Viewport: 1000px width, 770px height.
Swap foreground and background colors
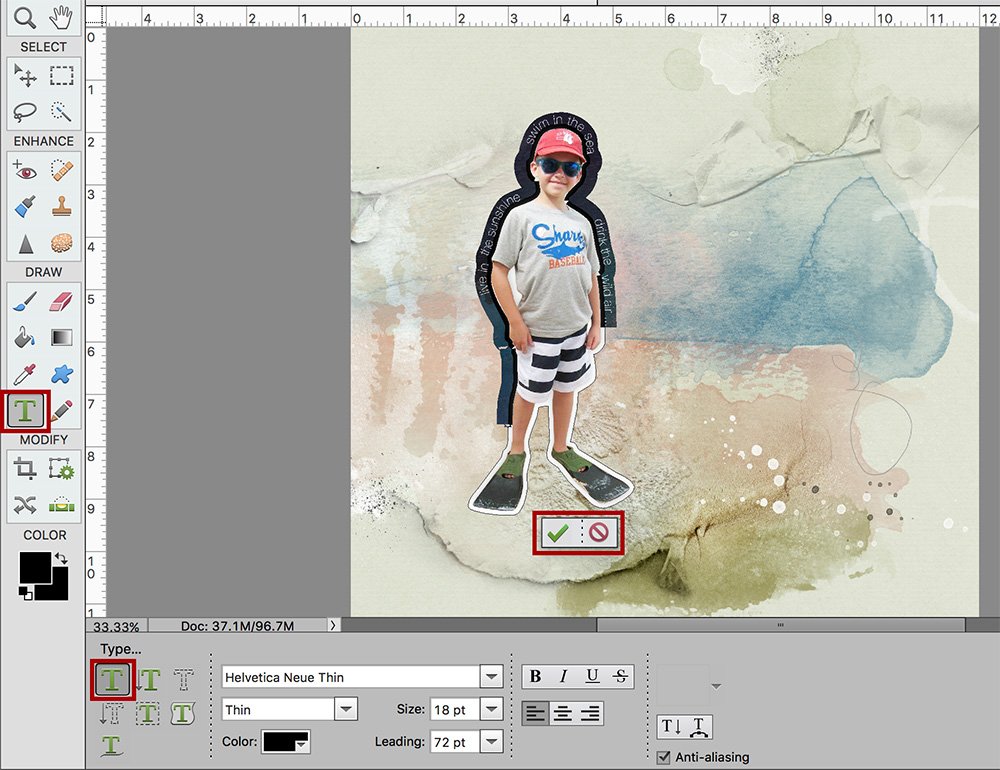click(61, 558)
